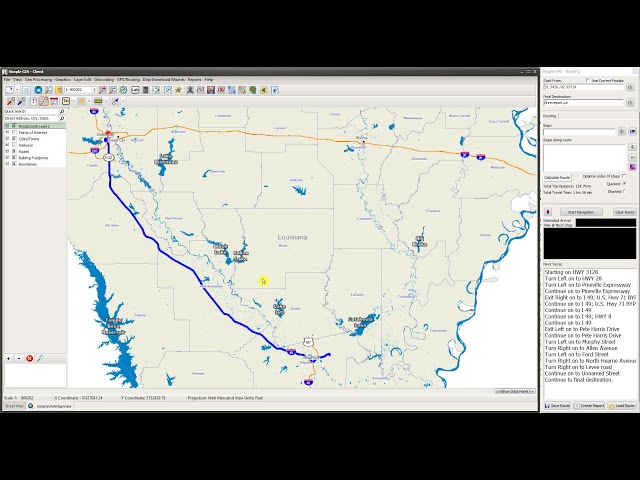Image resolution: width=640 pixels, height=480 pixels.
Task: Toggle the Railways layer checkbox
Action: click(x=15, y=145)
